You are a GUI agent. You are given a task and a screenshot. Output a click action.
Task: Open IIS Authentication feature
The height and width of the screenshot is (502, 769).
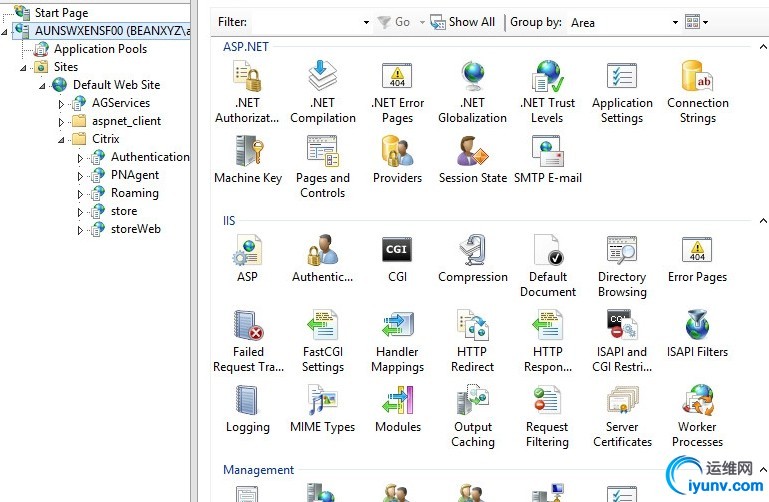(322, 258)
